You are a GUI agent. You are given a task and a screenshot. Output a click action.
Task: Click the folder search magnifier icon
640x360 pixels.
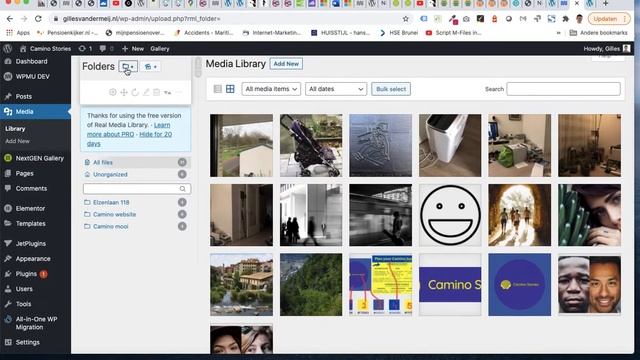tap(182, 189)
